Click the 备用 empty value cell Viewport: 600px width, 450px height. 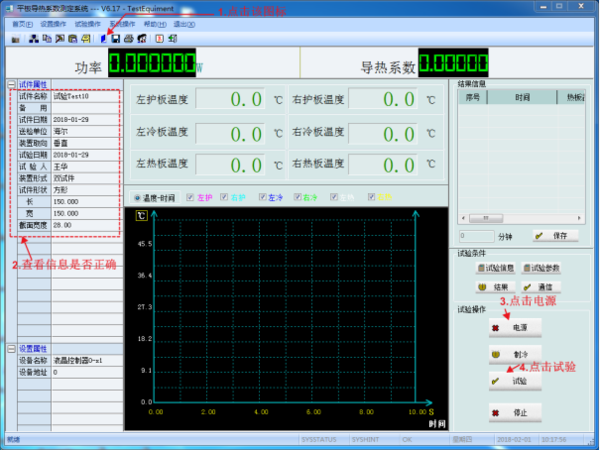click(87, 108)
